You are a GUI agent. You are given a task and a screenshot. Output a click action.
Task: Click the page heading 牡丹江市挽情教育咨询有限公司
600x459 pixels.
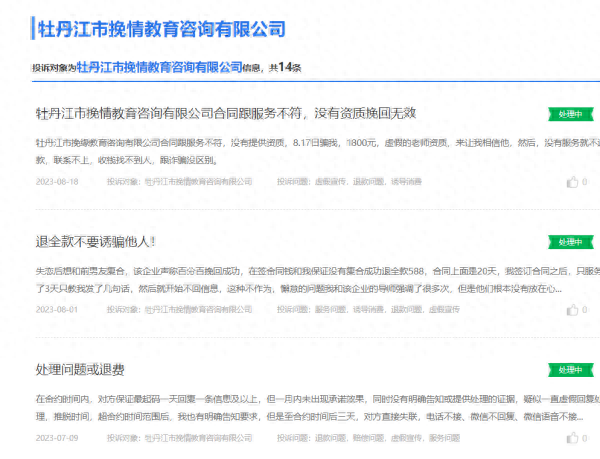coord(161,29)
